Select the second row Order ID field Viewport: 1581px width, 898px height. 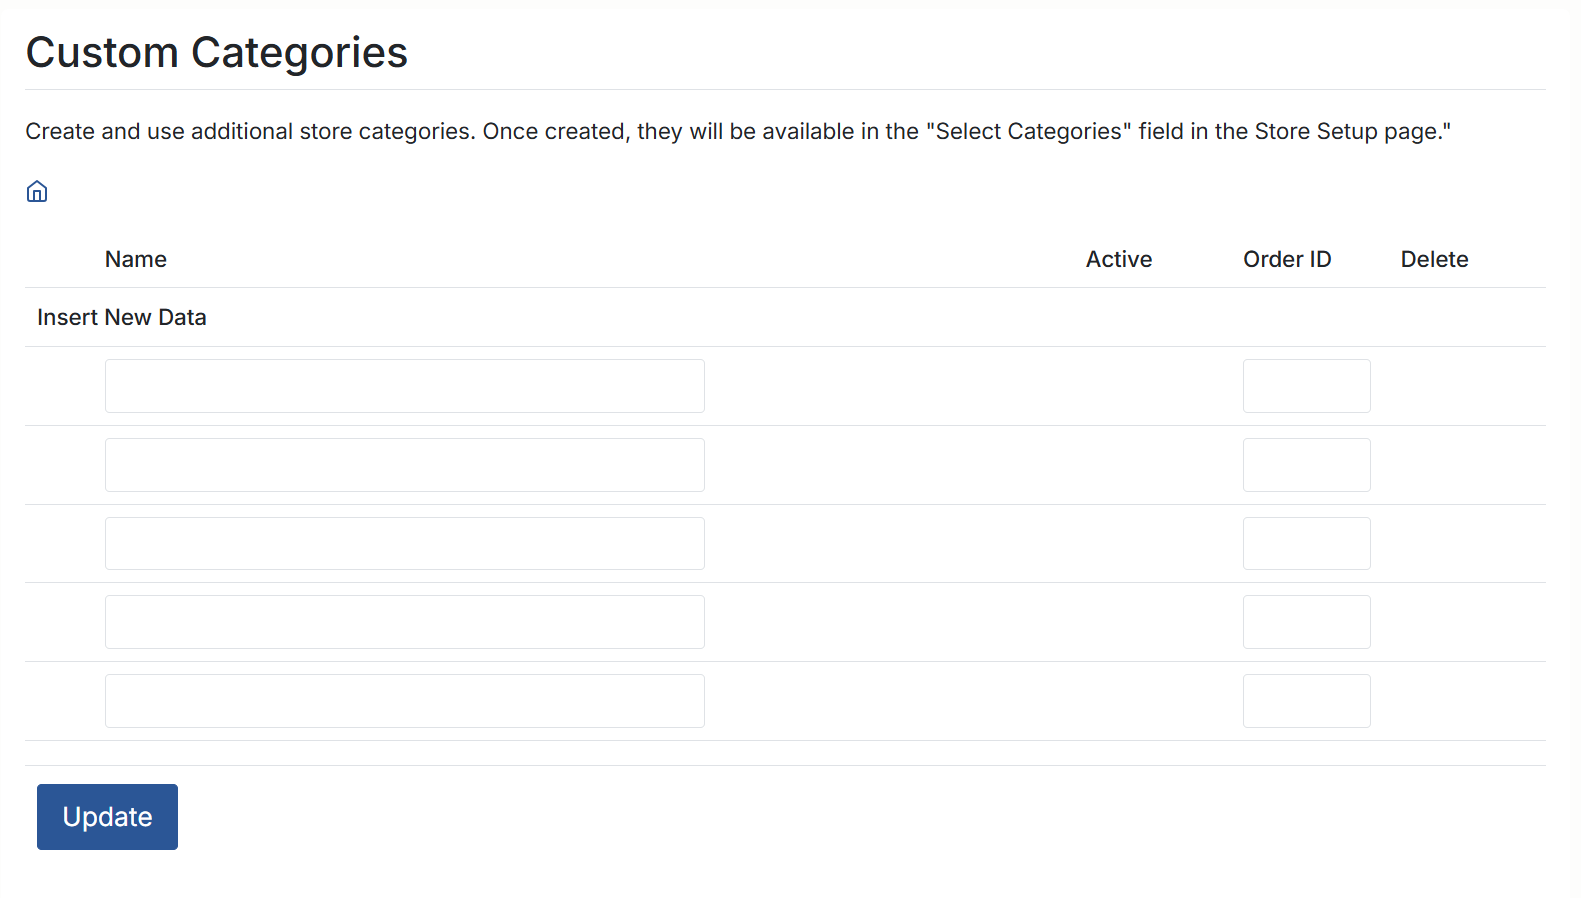point(1306,465)
